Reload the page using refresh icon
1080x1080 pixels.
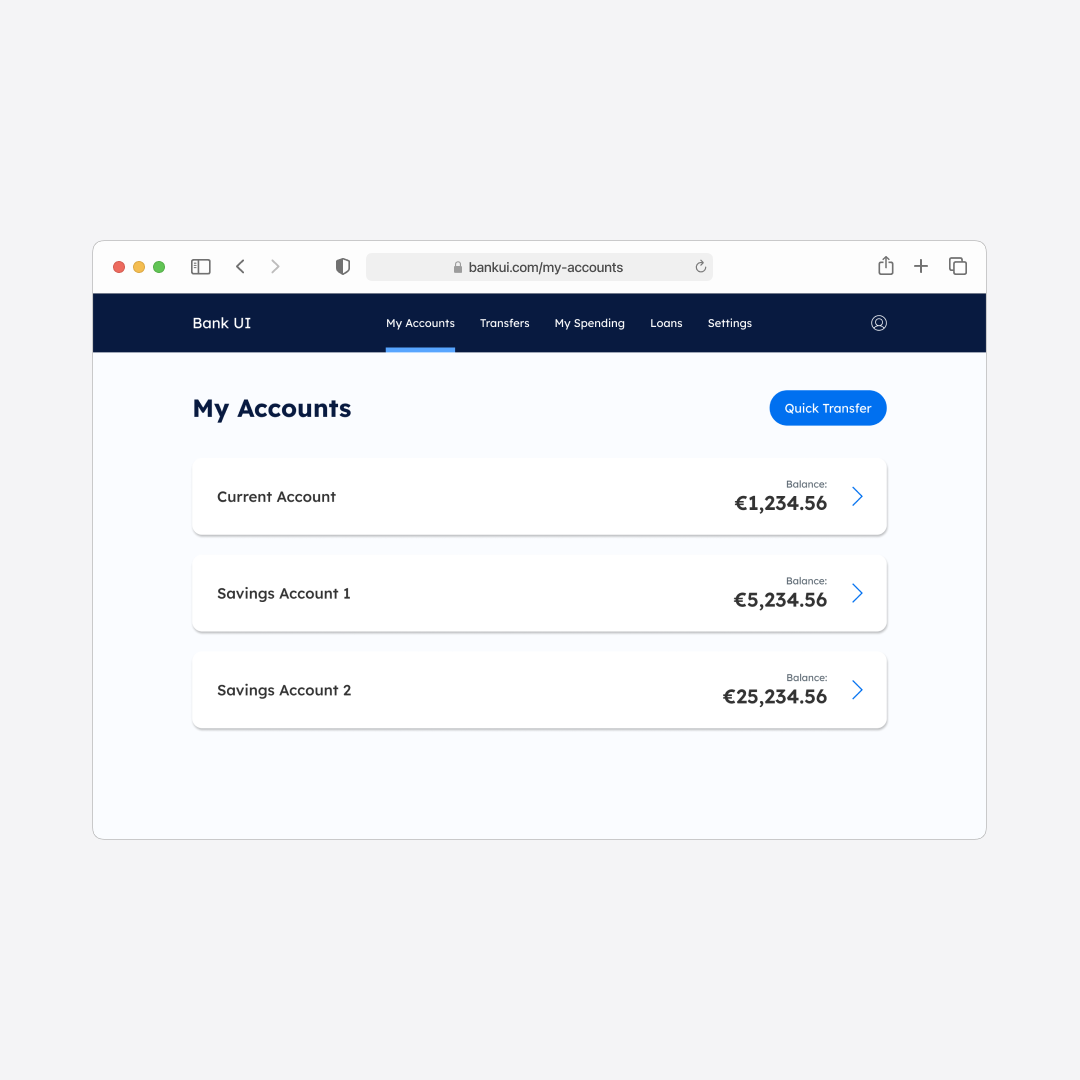(700, 267)
